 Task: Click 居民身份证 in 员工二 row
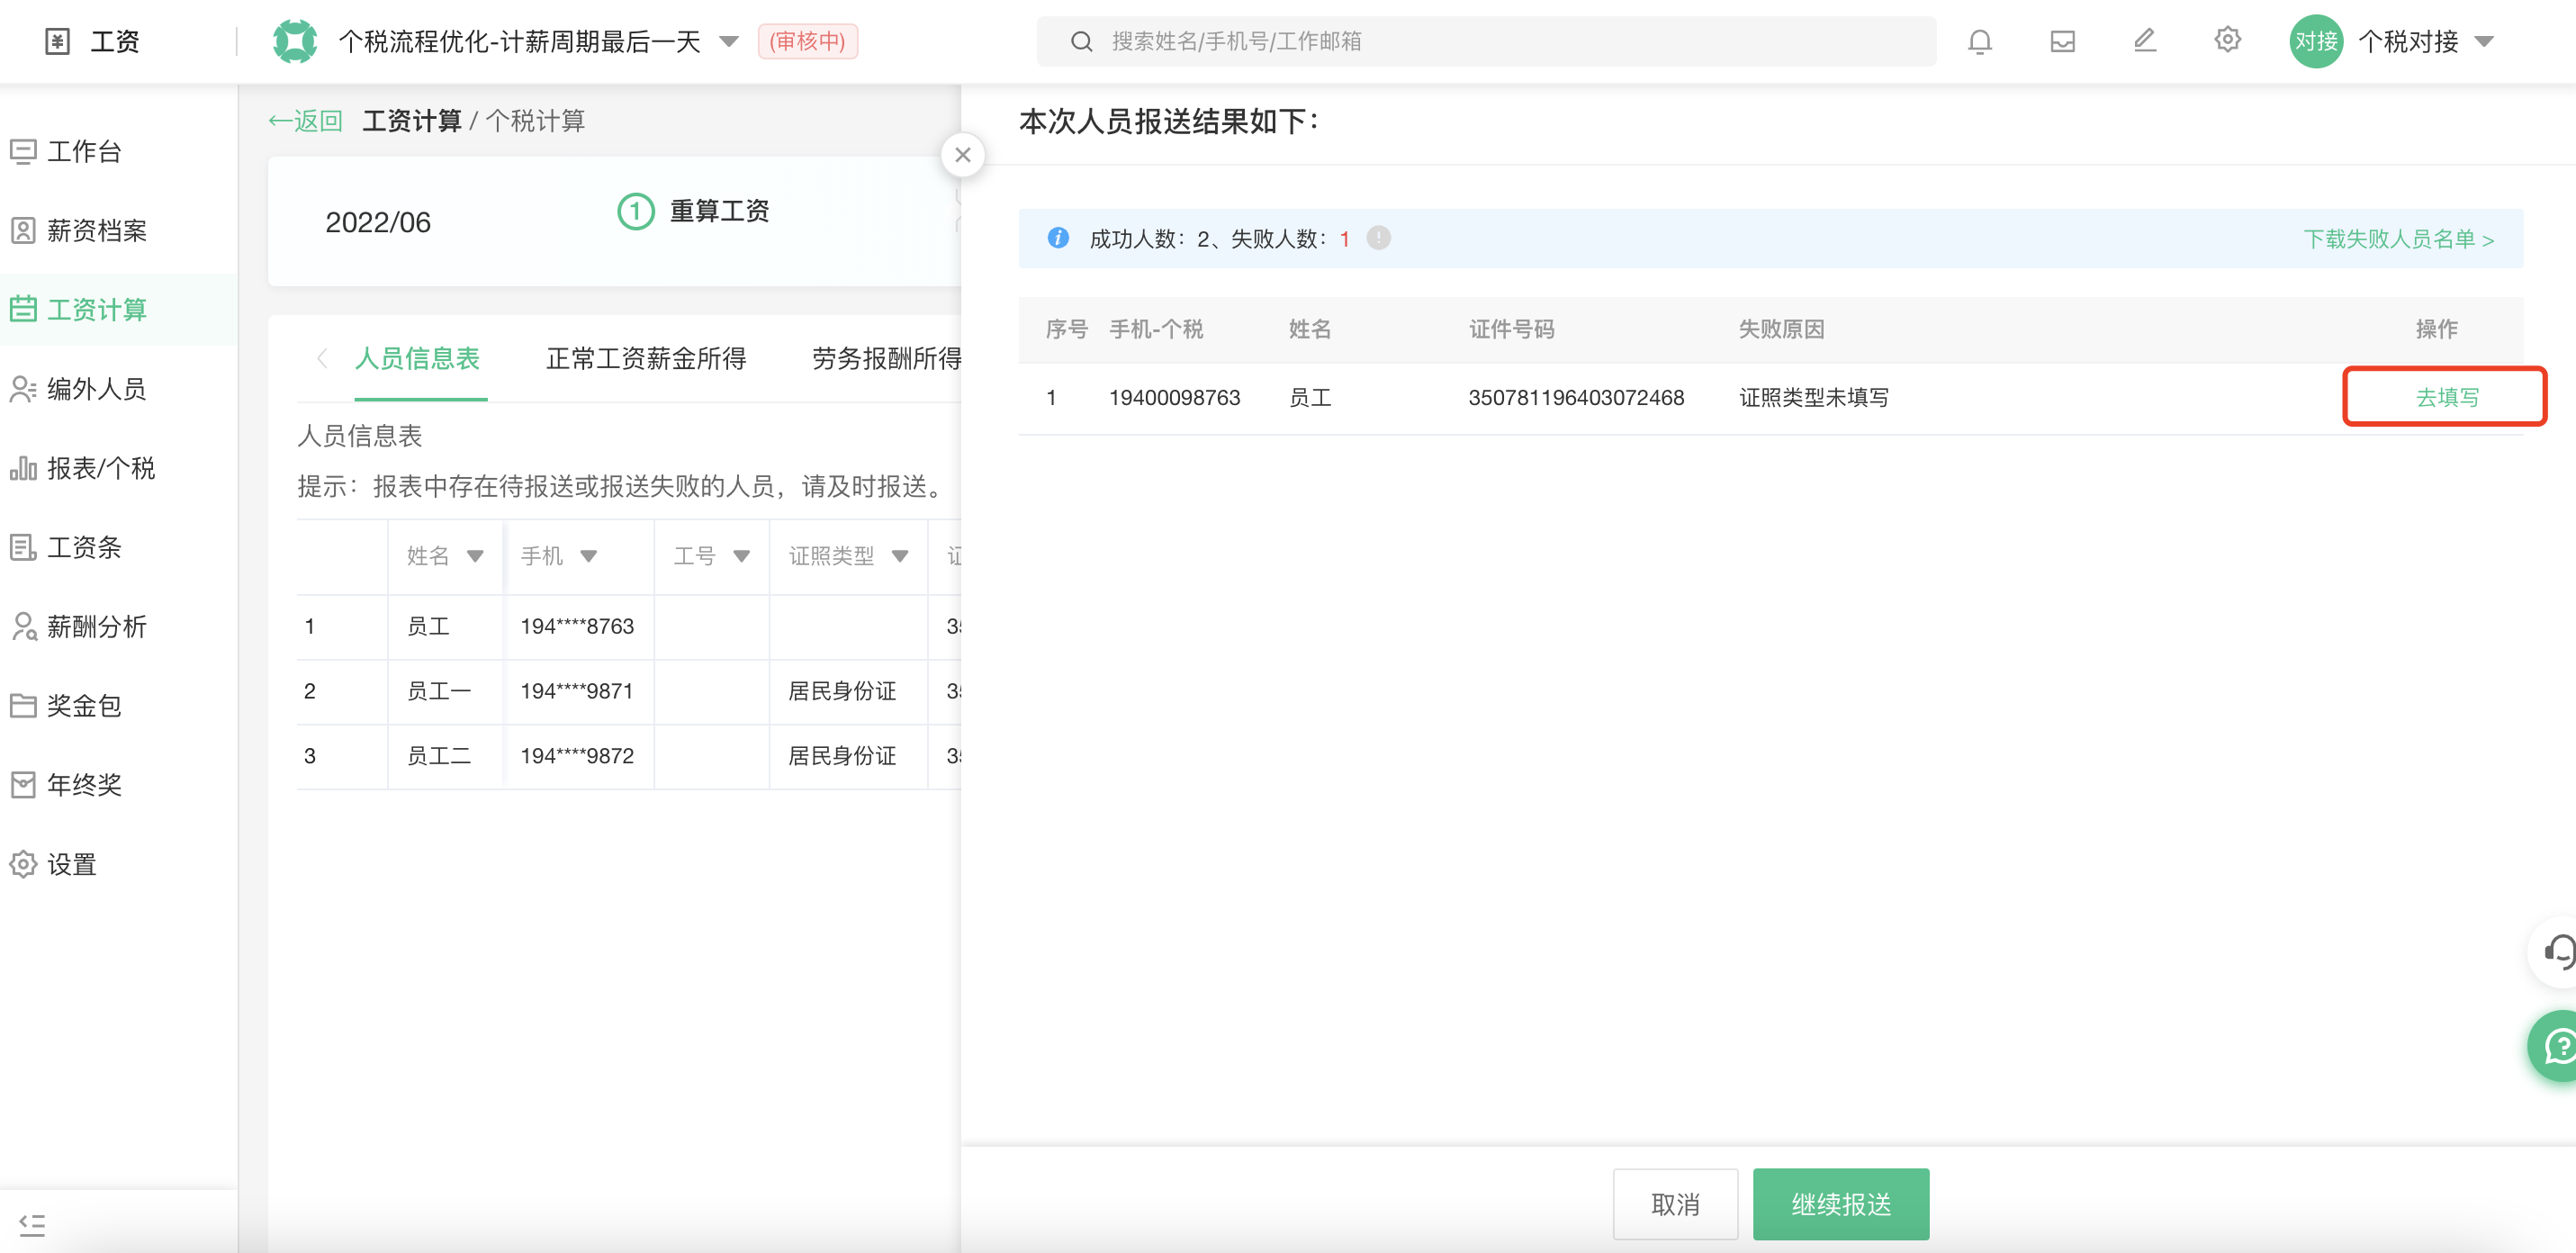tap(842, 755)
